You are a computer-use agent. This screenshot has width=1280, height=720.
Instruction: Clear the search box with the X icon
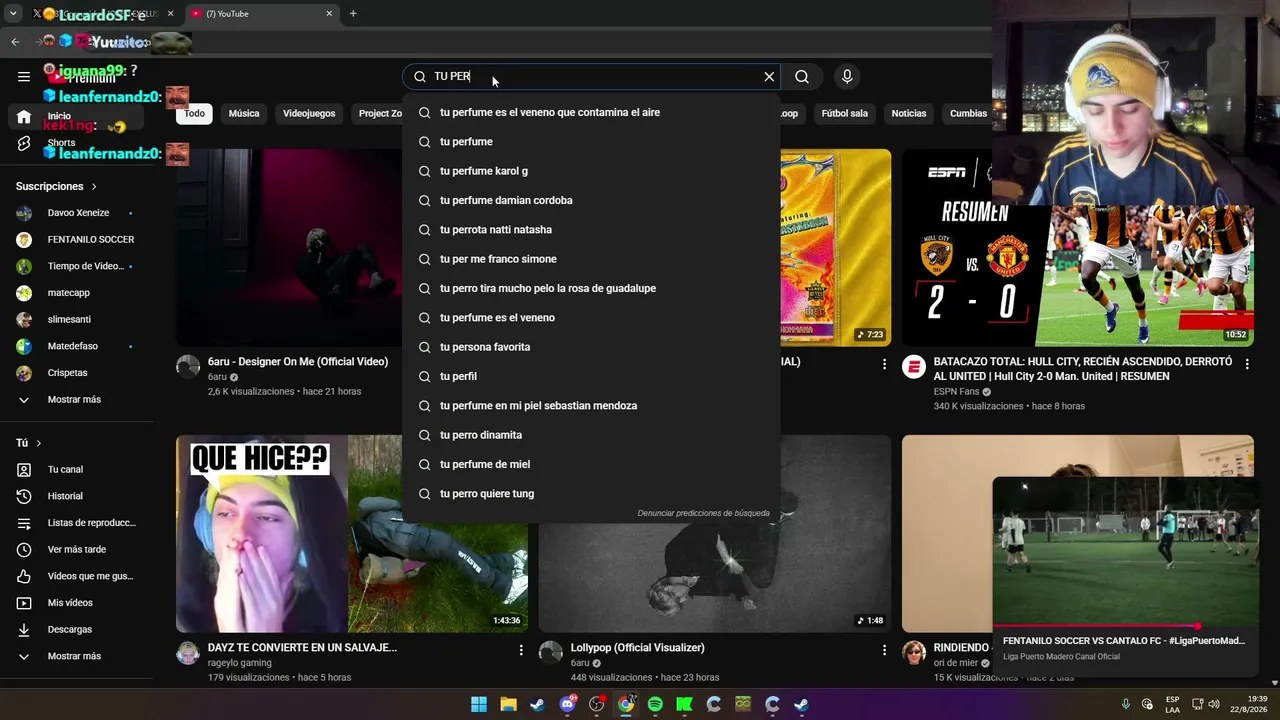tap(769, 77)
